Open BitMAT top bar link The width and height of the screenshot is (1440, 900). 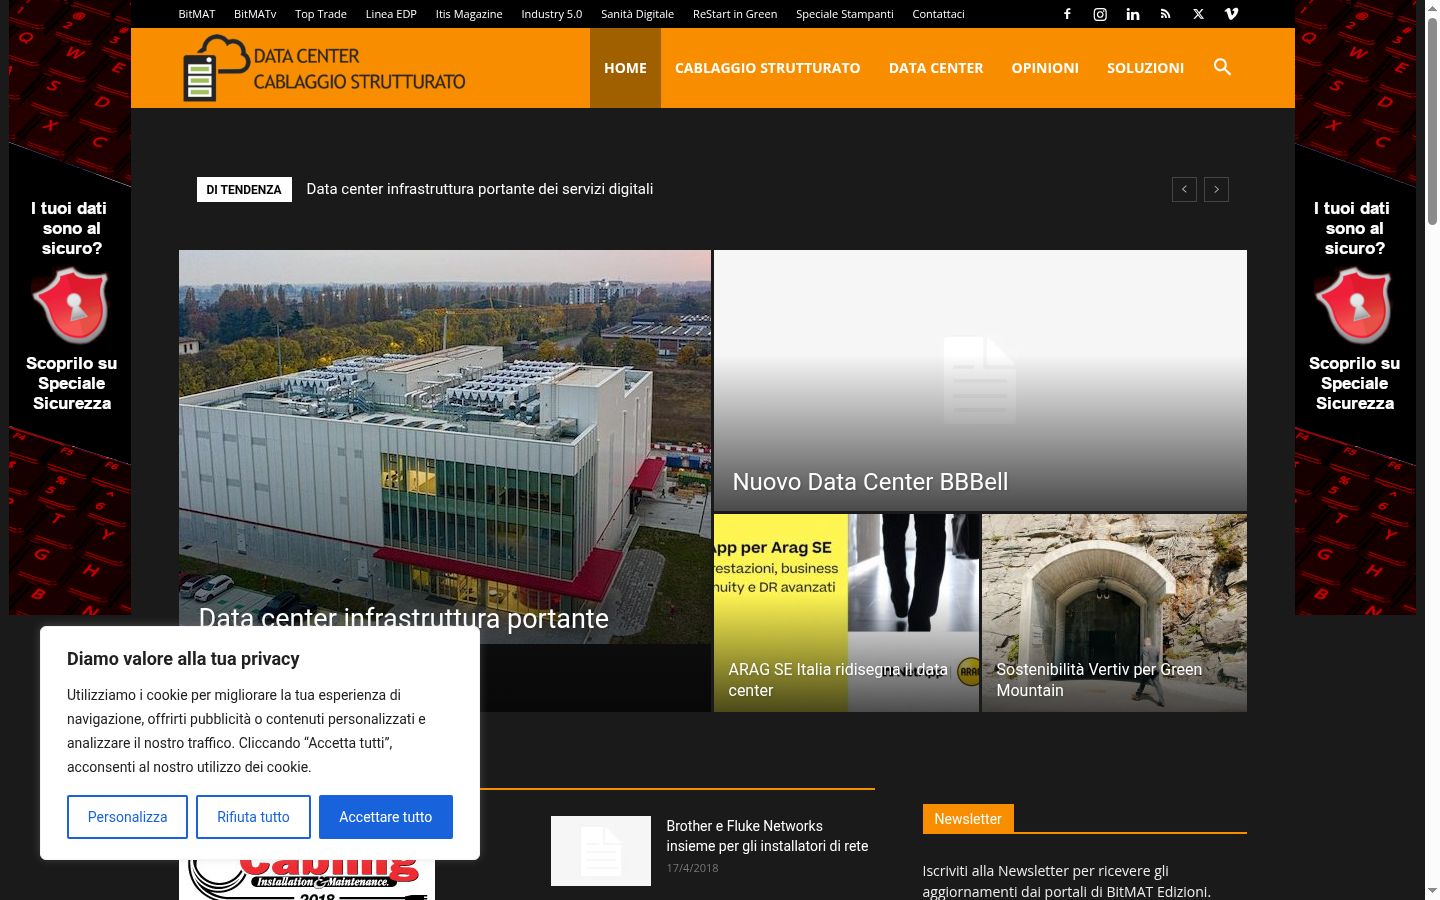click(x=197, y=14)
